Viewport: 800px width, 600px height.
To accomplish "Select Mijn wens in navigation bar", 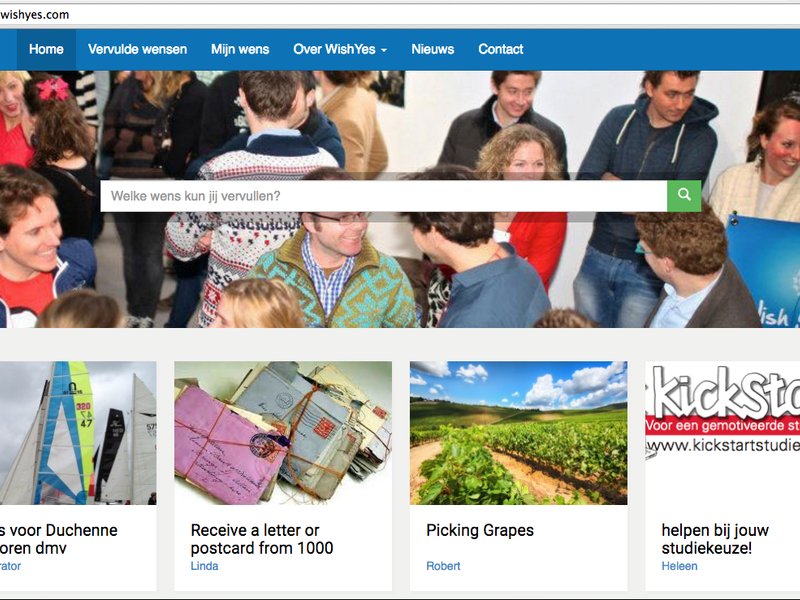I will [240, 49].
